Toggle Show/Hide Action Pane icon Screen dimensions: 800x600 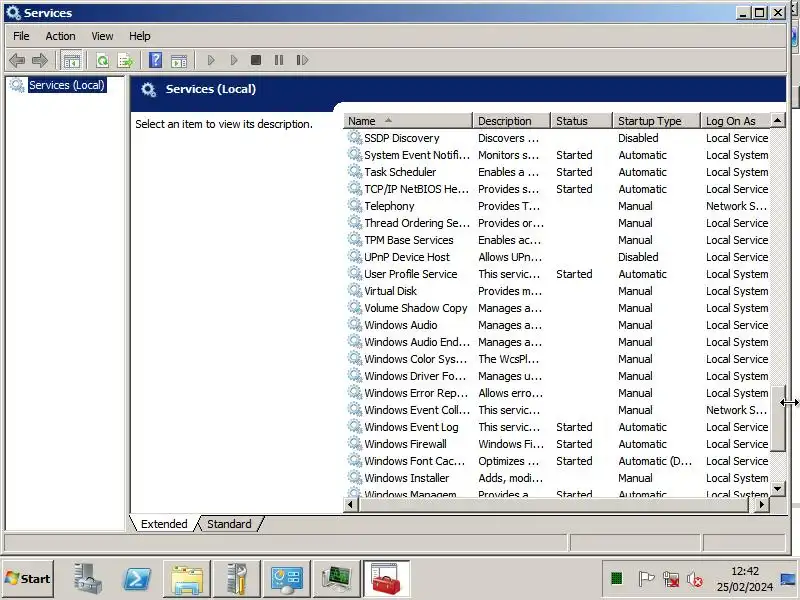click(179, 61)
